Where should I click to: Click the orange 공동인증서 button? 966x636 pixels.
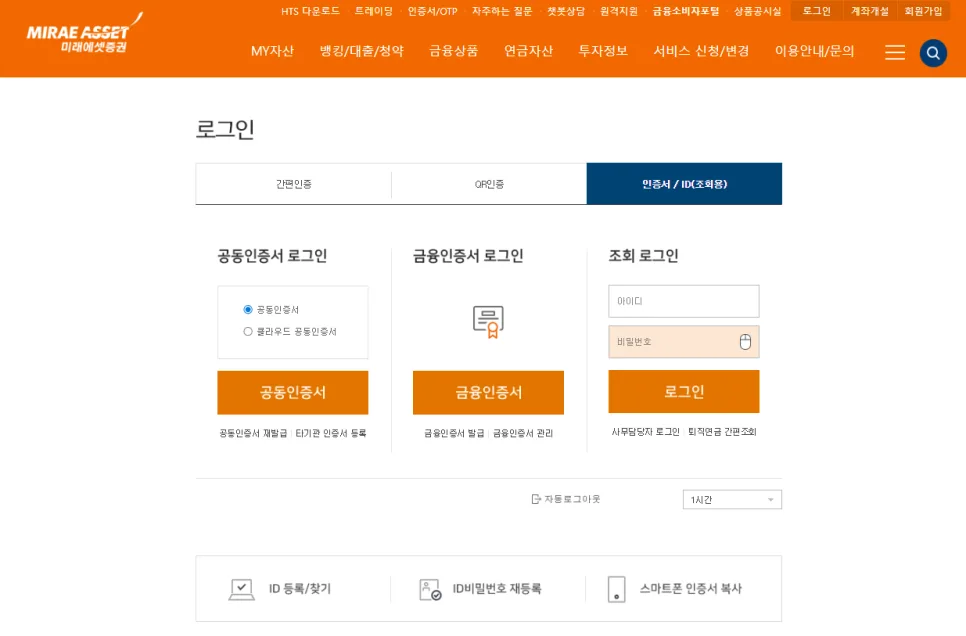(x=293, y=393)
